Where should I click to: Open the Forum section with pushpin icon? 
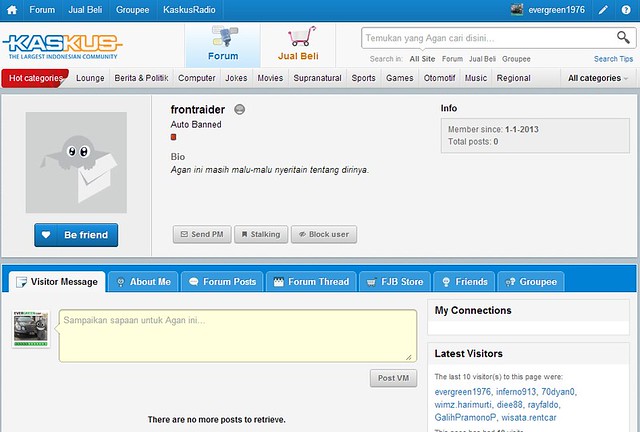tap(222, 45)
